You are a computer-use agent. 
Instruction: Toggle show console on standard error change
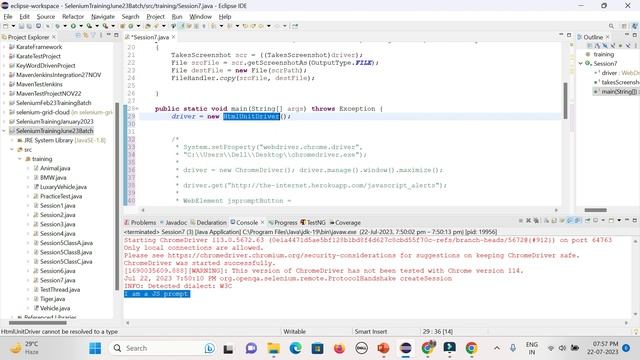coord(578,220)
